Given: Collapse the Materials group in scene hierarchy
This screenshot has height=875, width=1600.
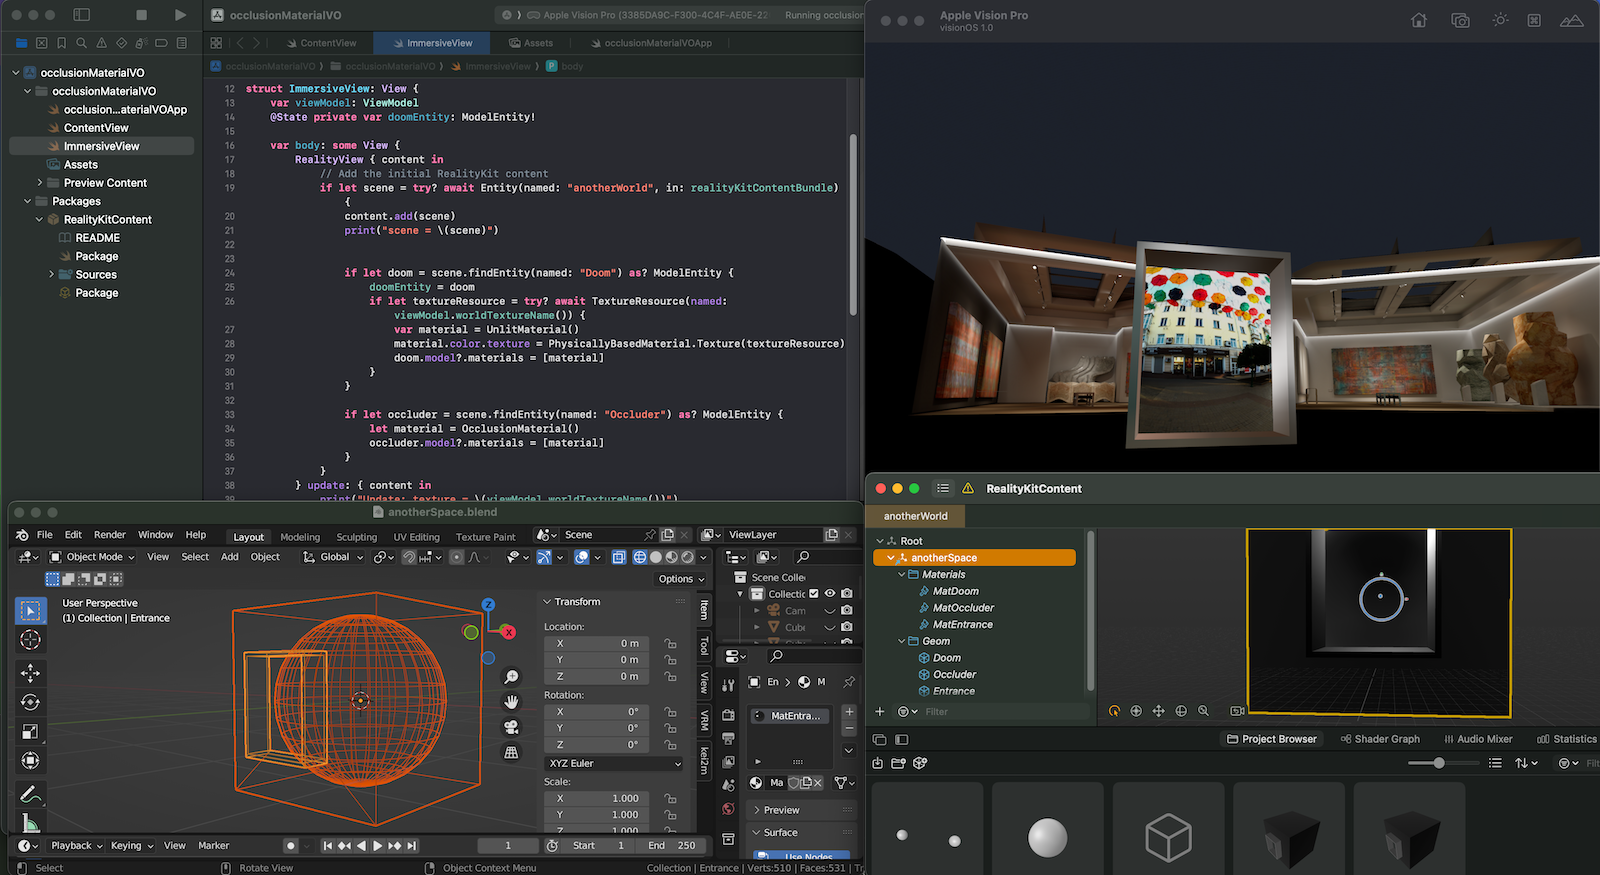Looking at the screenshot, I should point(902,575).
